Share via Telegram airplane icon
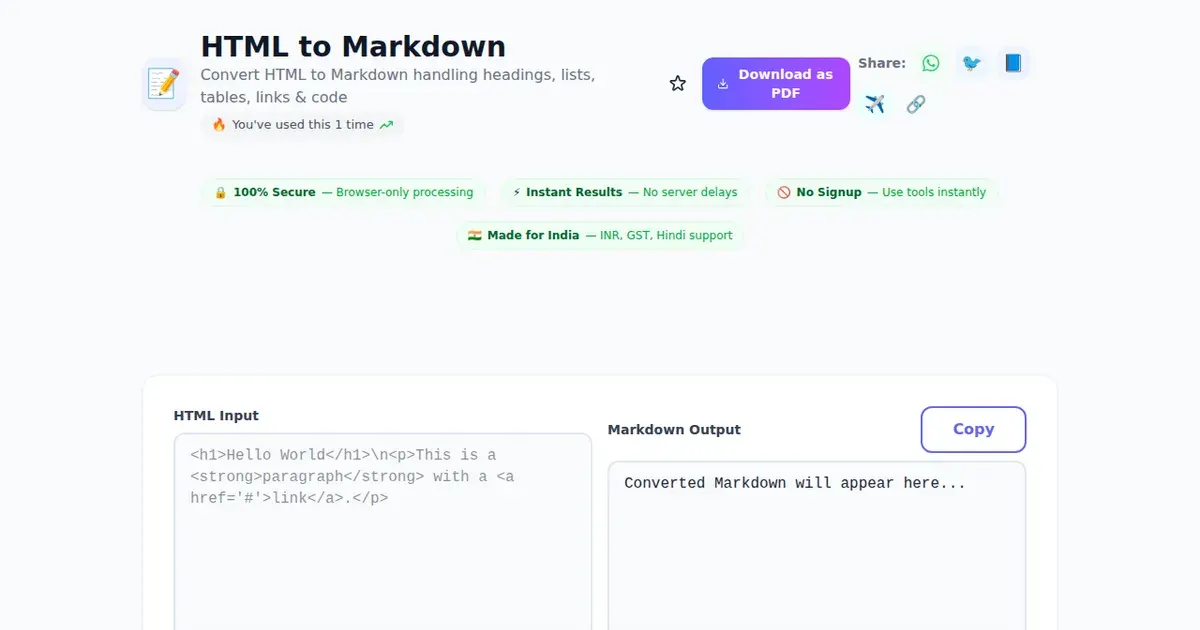 (x=875, y=104)
